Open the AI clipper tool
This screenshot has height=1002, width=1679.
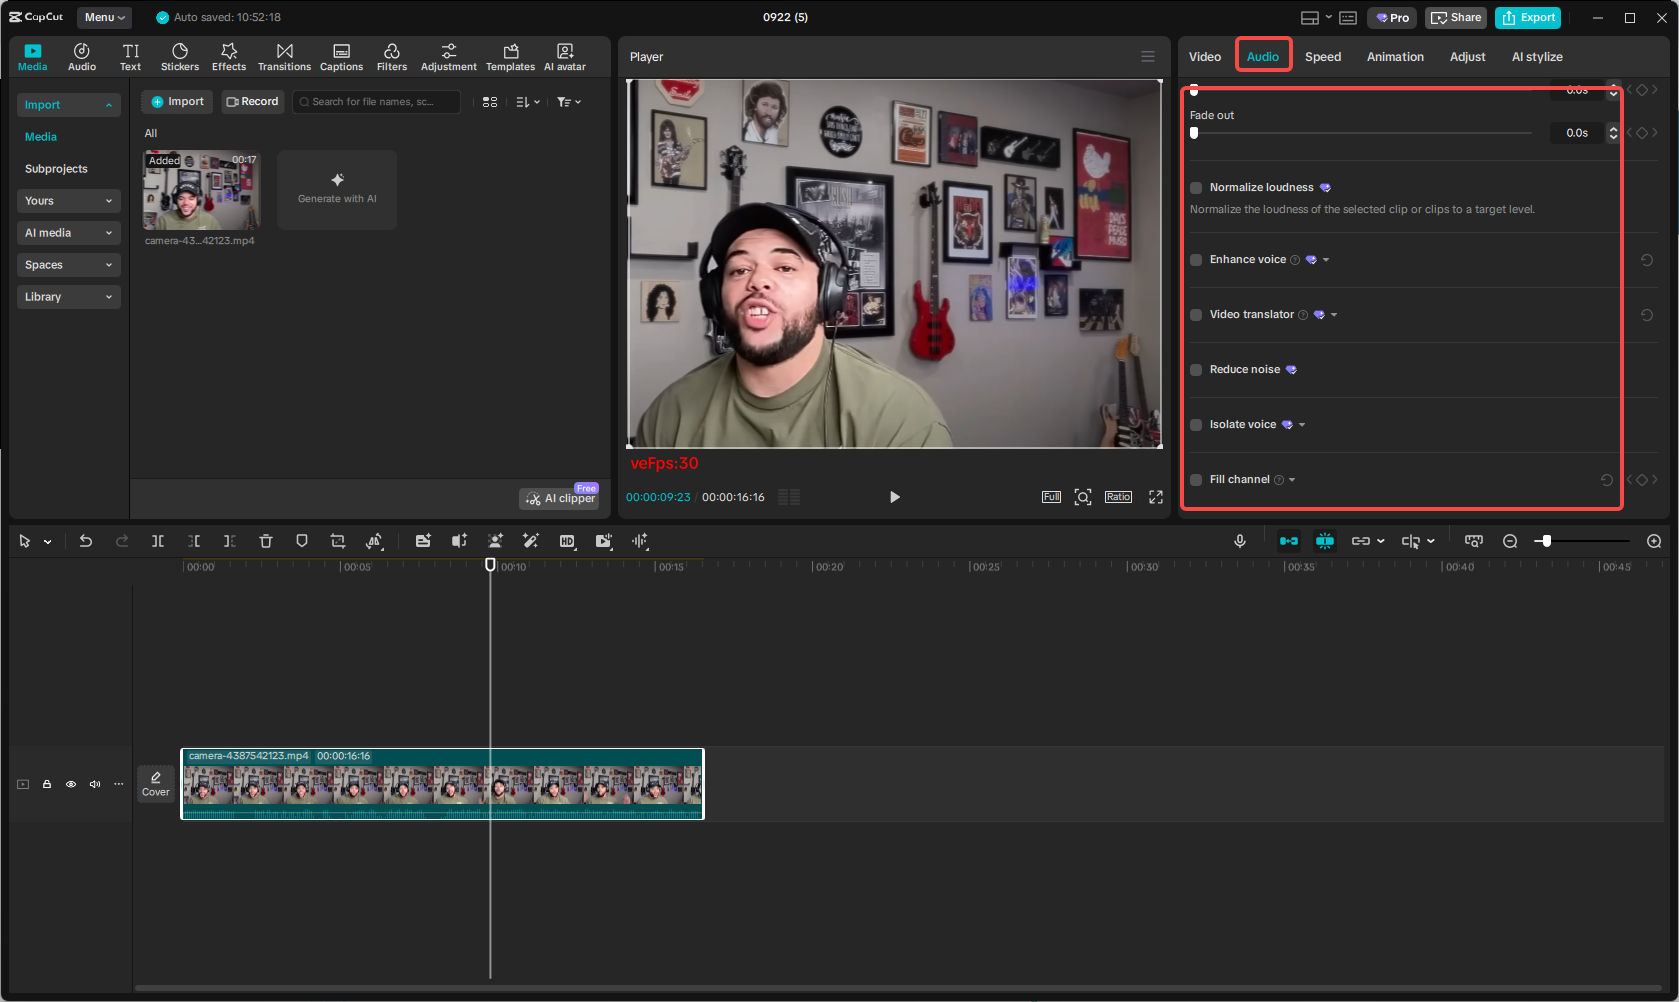click(x=558, y=497)
